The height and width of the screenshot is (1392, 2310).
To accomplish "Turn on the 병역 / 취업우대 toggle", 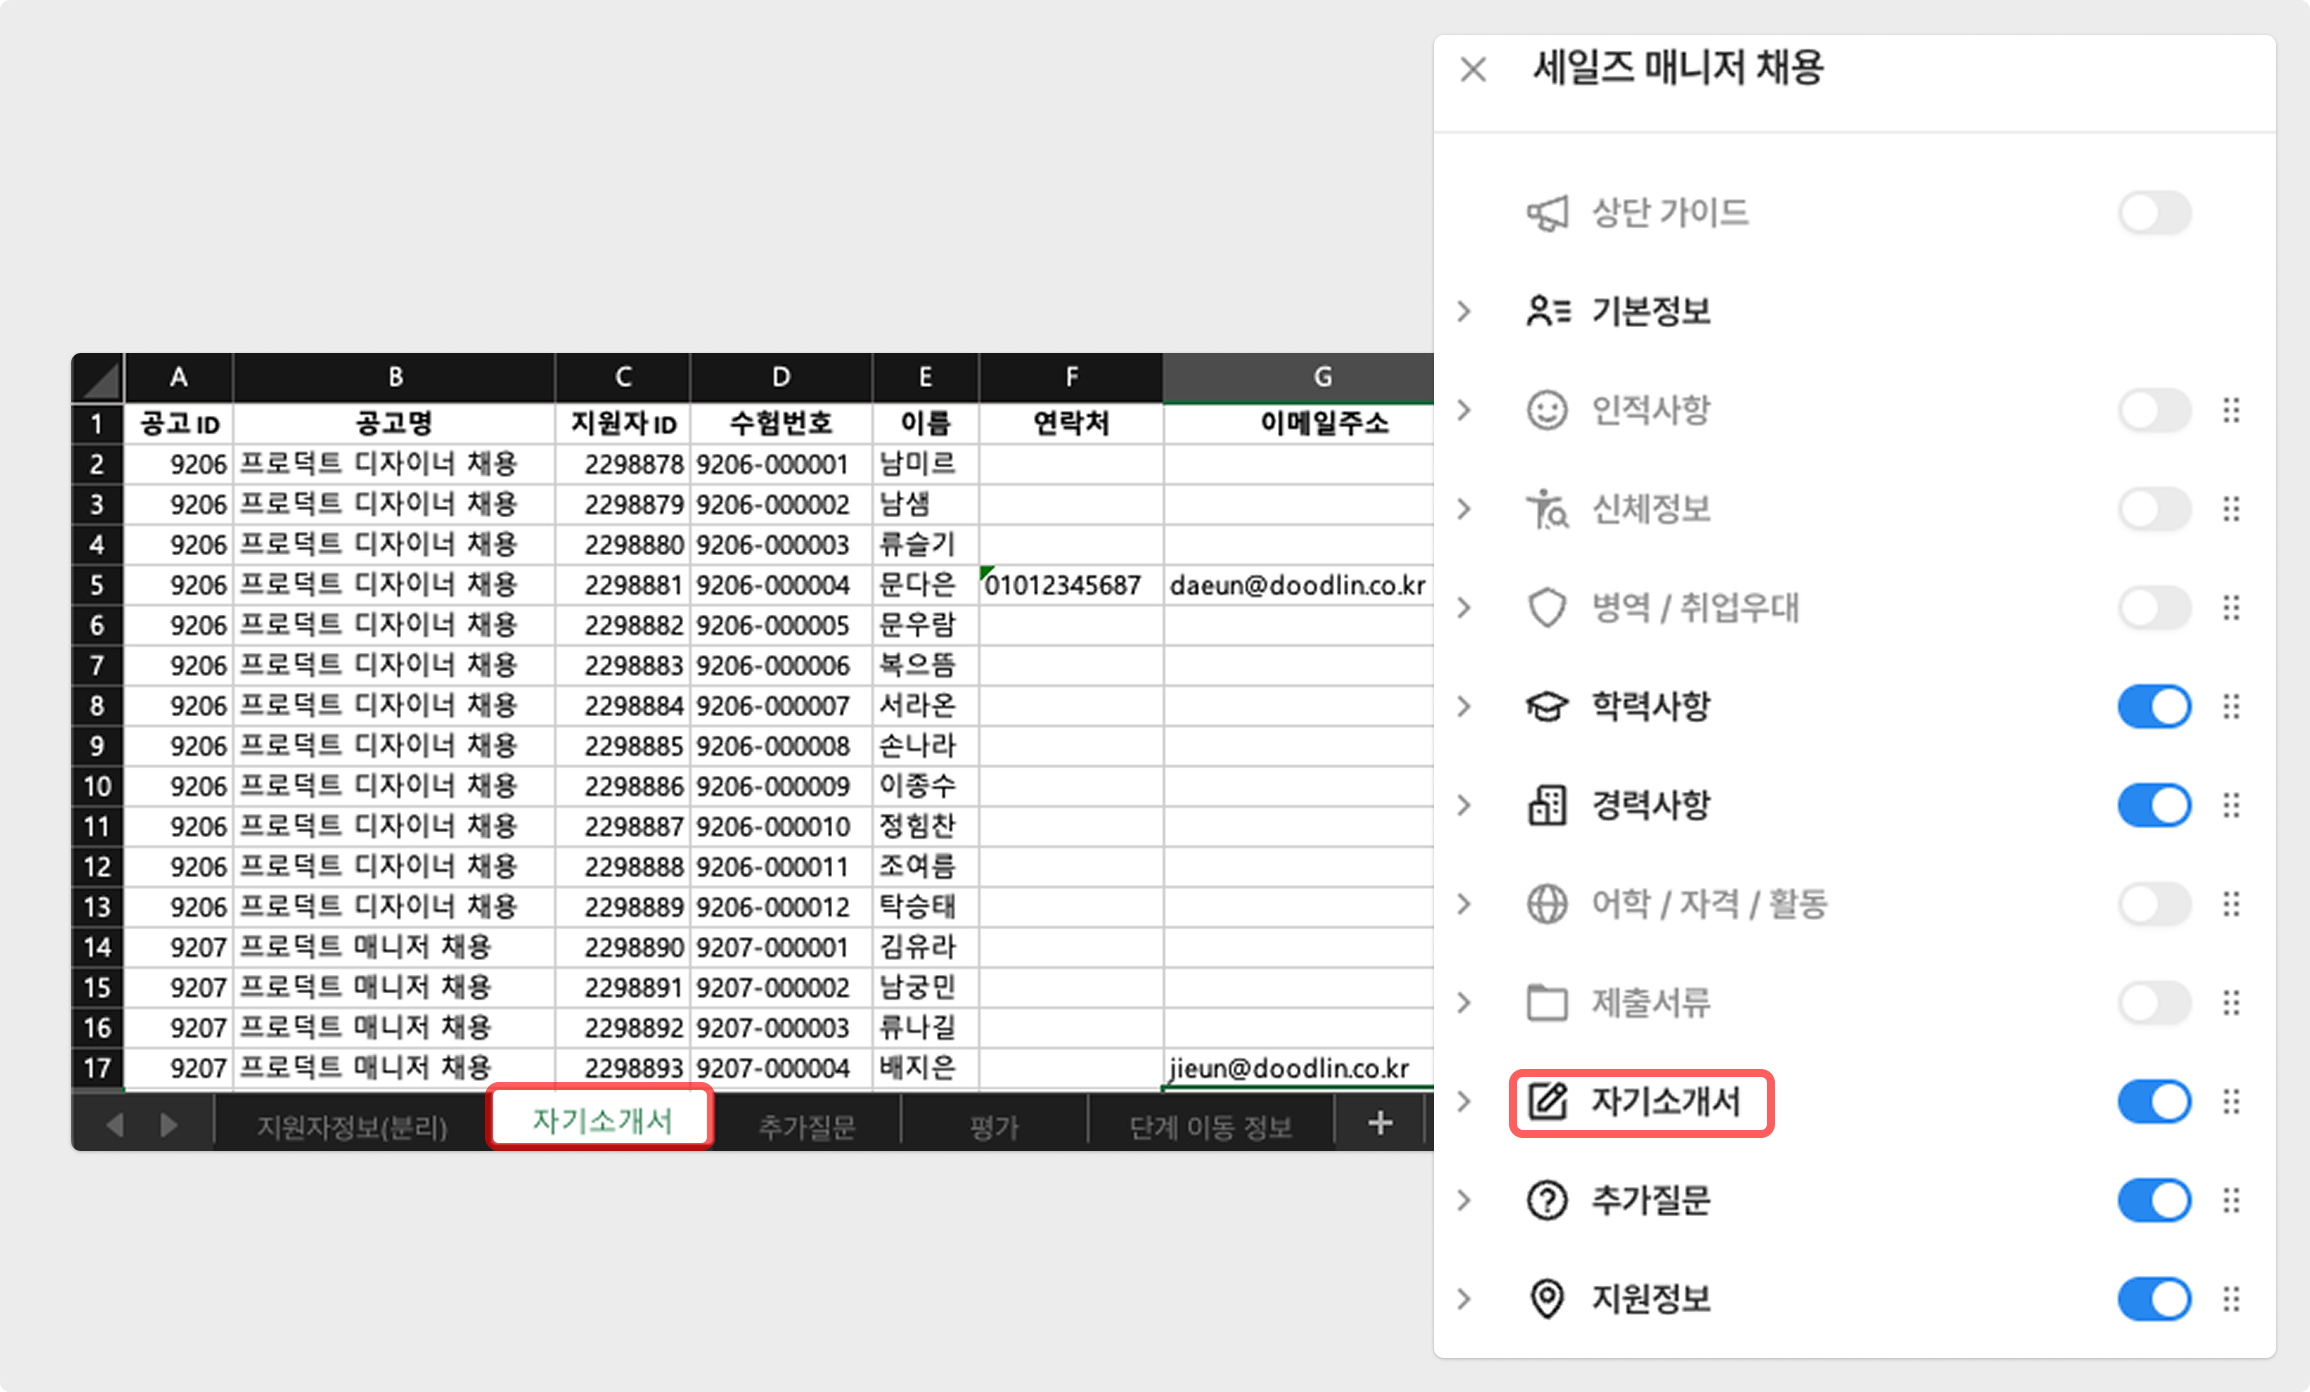I will pos(2154,607).
